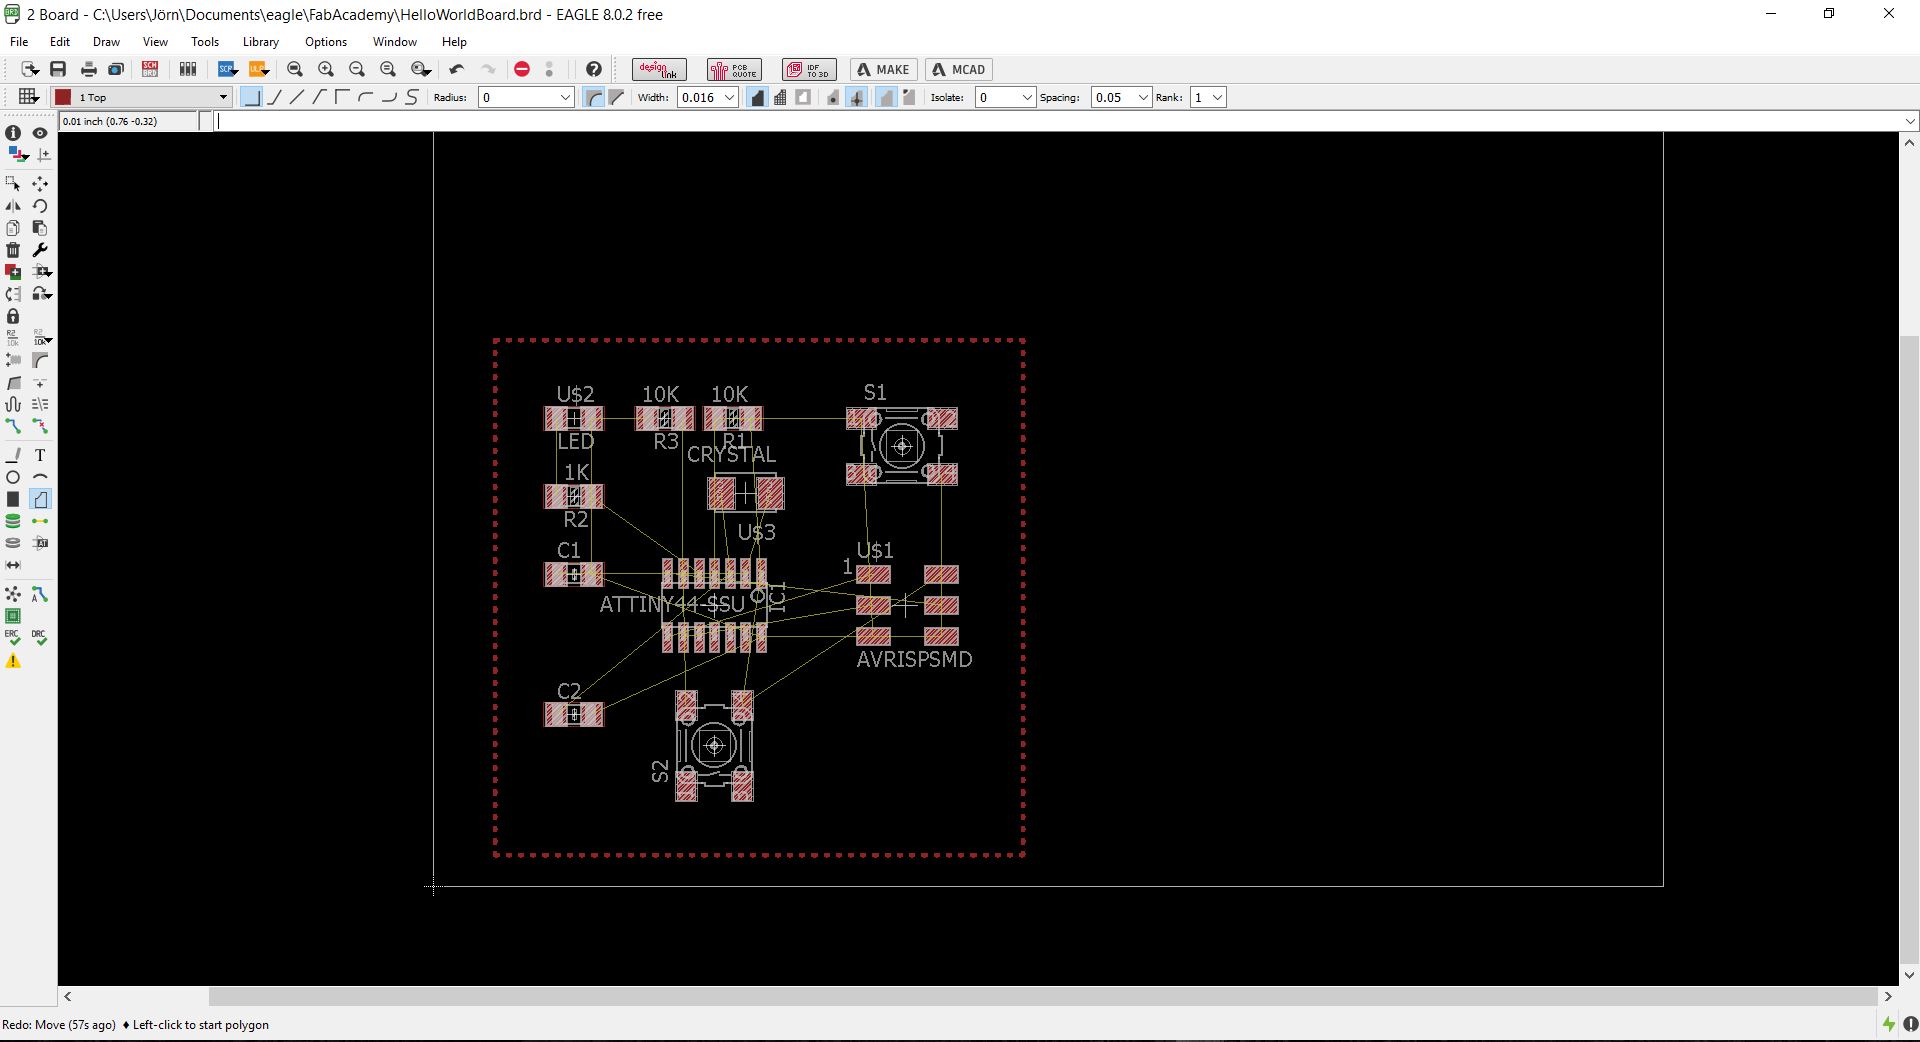Expand the Radius dropdown
The image size is (1920, 1042).
(565, 97)
